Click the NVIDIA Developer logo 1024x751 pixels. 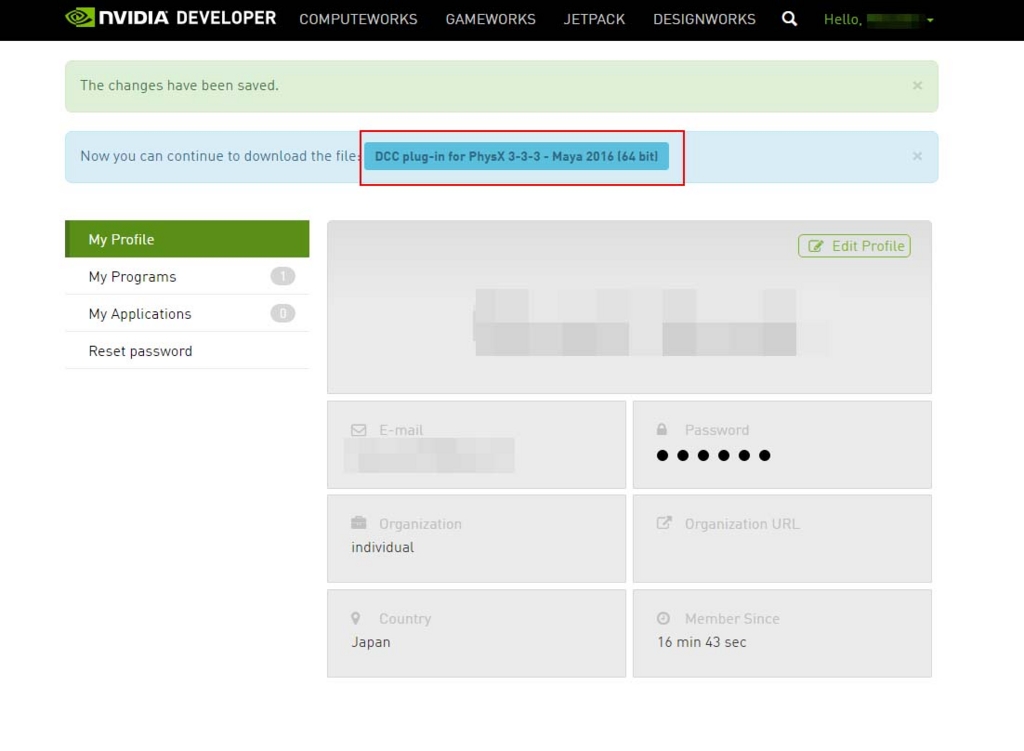[x=170, y=18]
